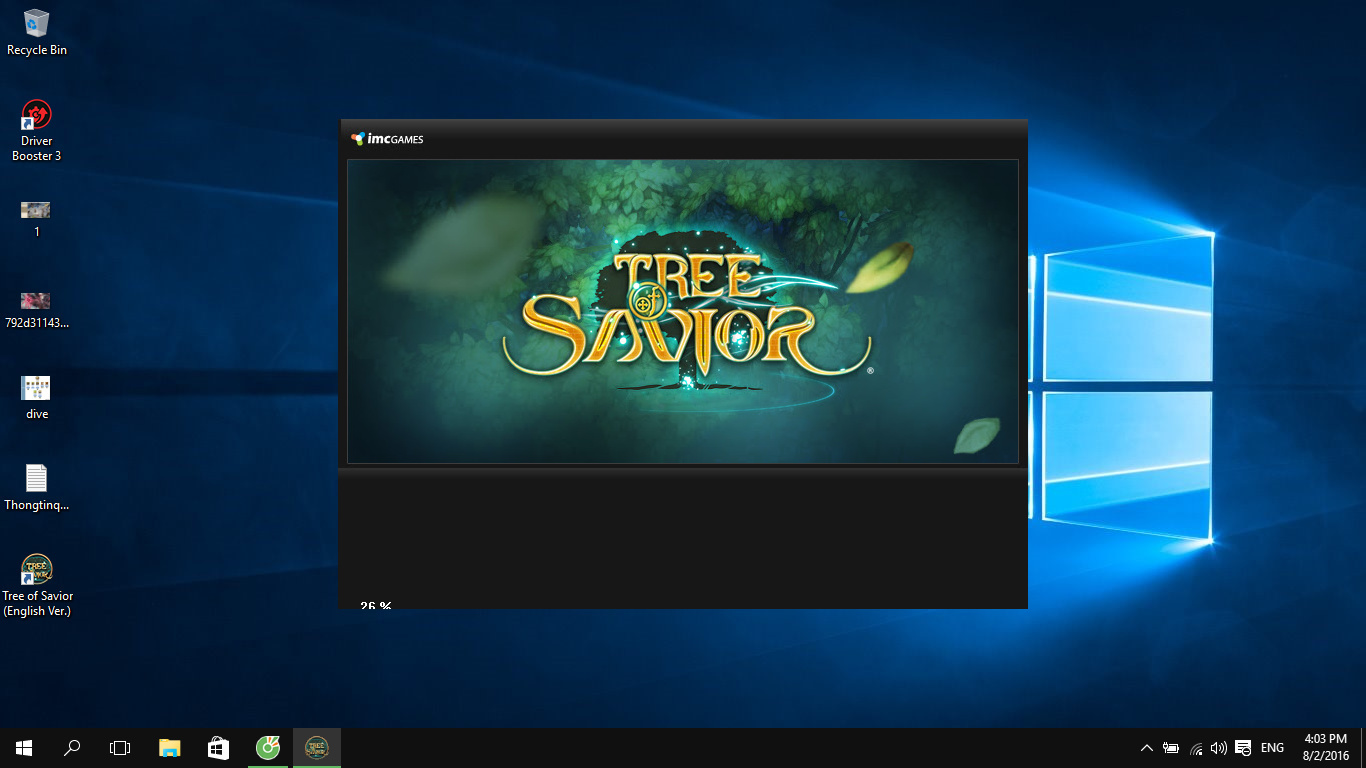Image resolution: width=1366 pixels, height=768 pixels.
Task: Open the volume control in system tray
Action: (1218, 748)
